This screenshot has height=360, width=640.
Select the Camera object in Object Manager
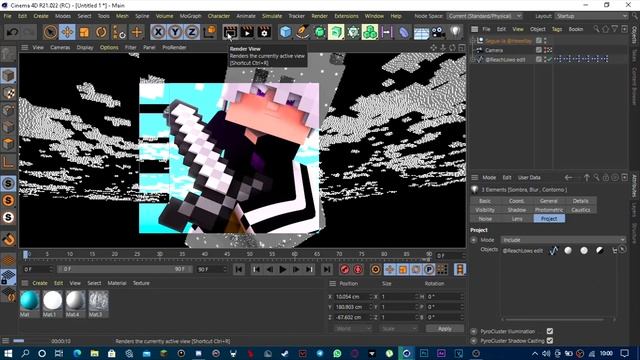(x=494, y=50)
